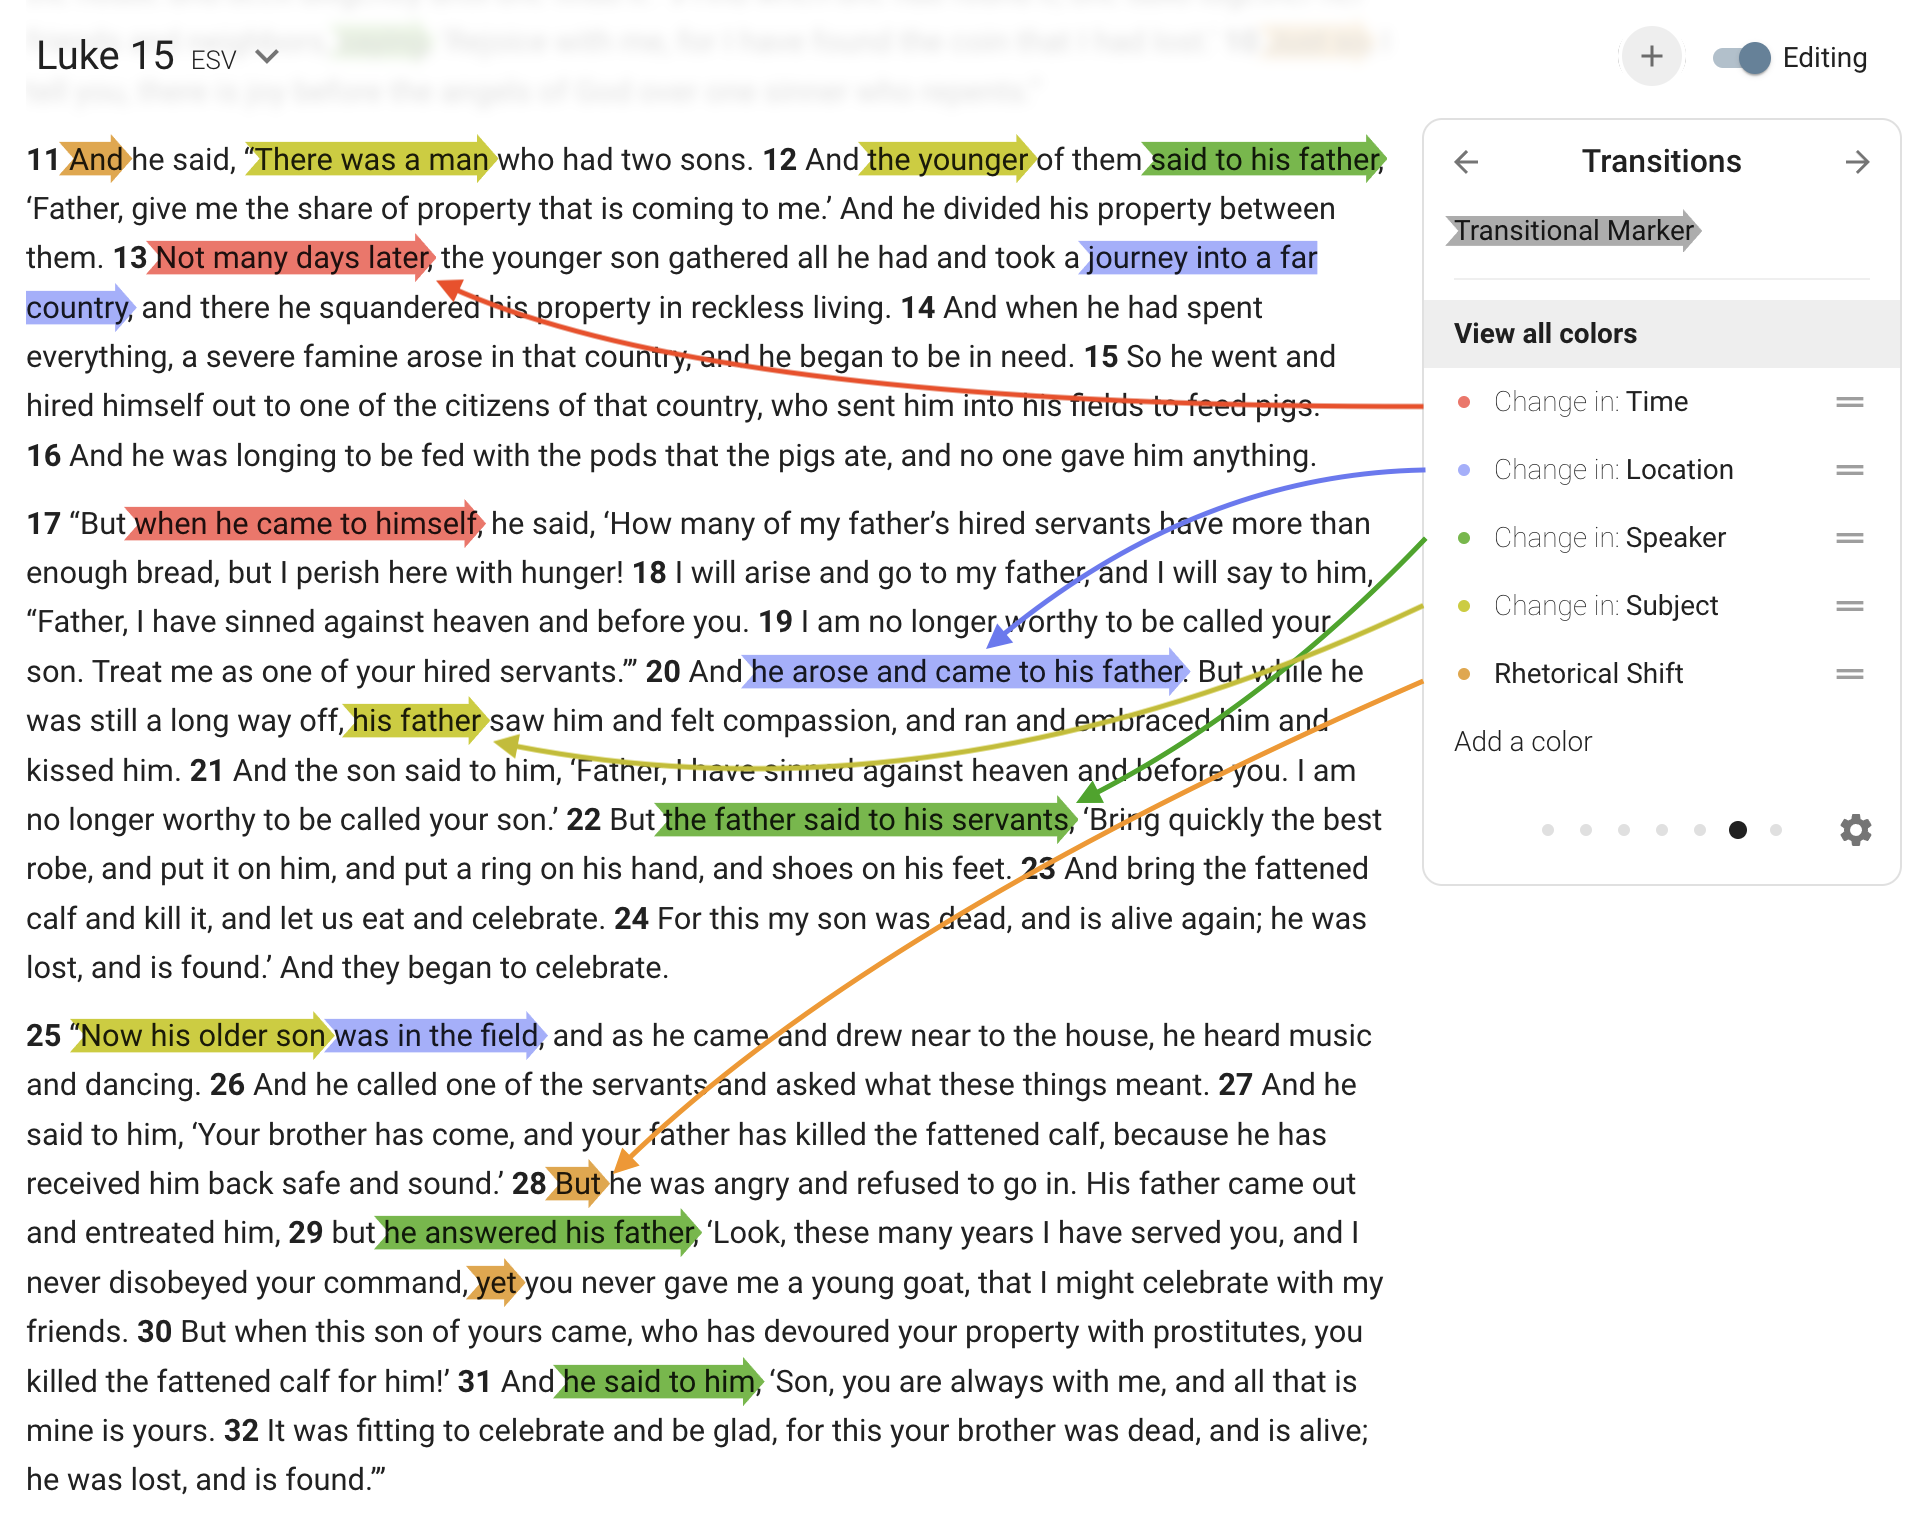Select the red Time color dot
Screen dimensions: 1920x1516
[x=1464, y=402]
